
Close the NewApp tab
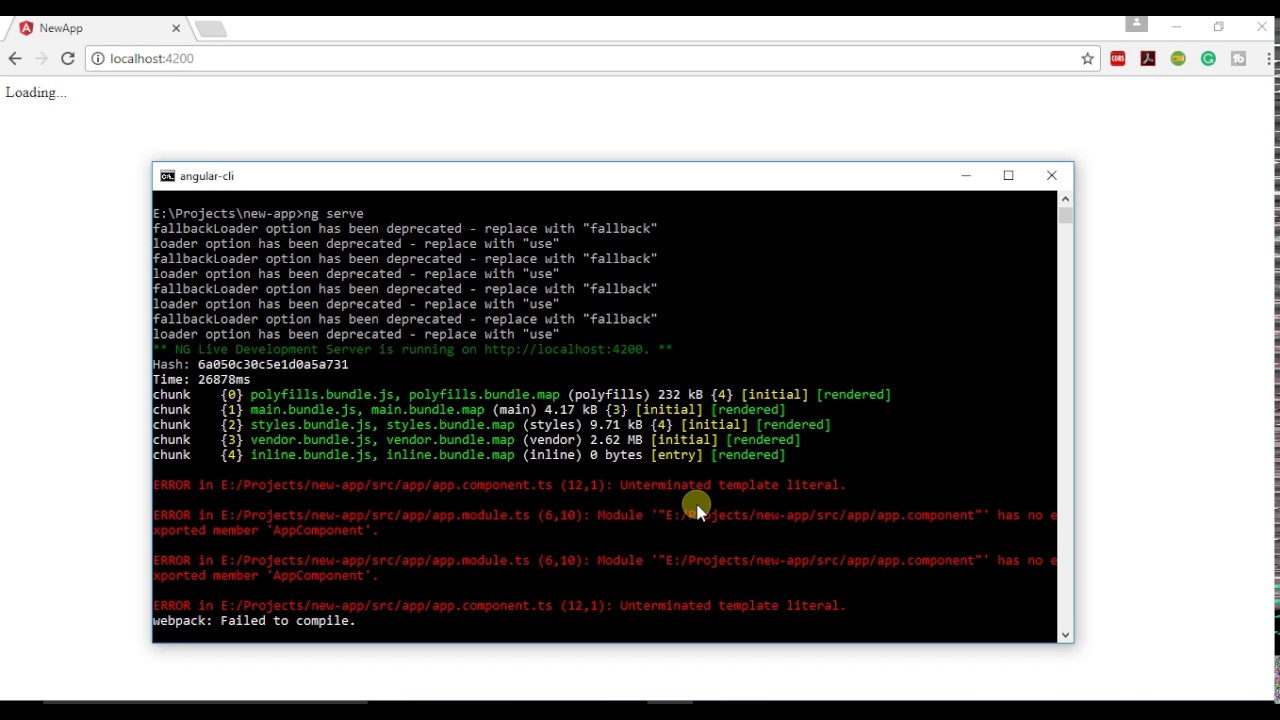[176, 29]
